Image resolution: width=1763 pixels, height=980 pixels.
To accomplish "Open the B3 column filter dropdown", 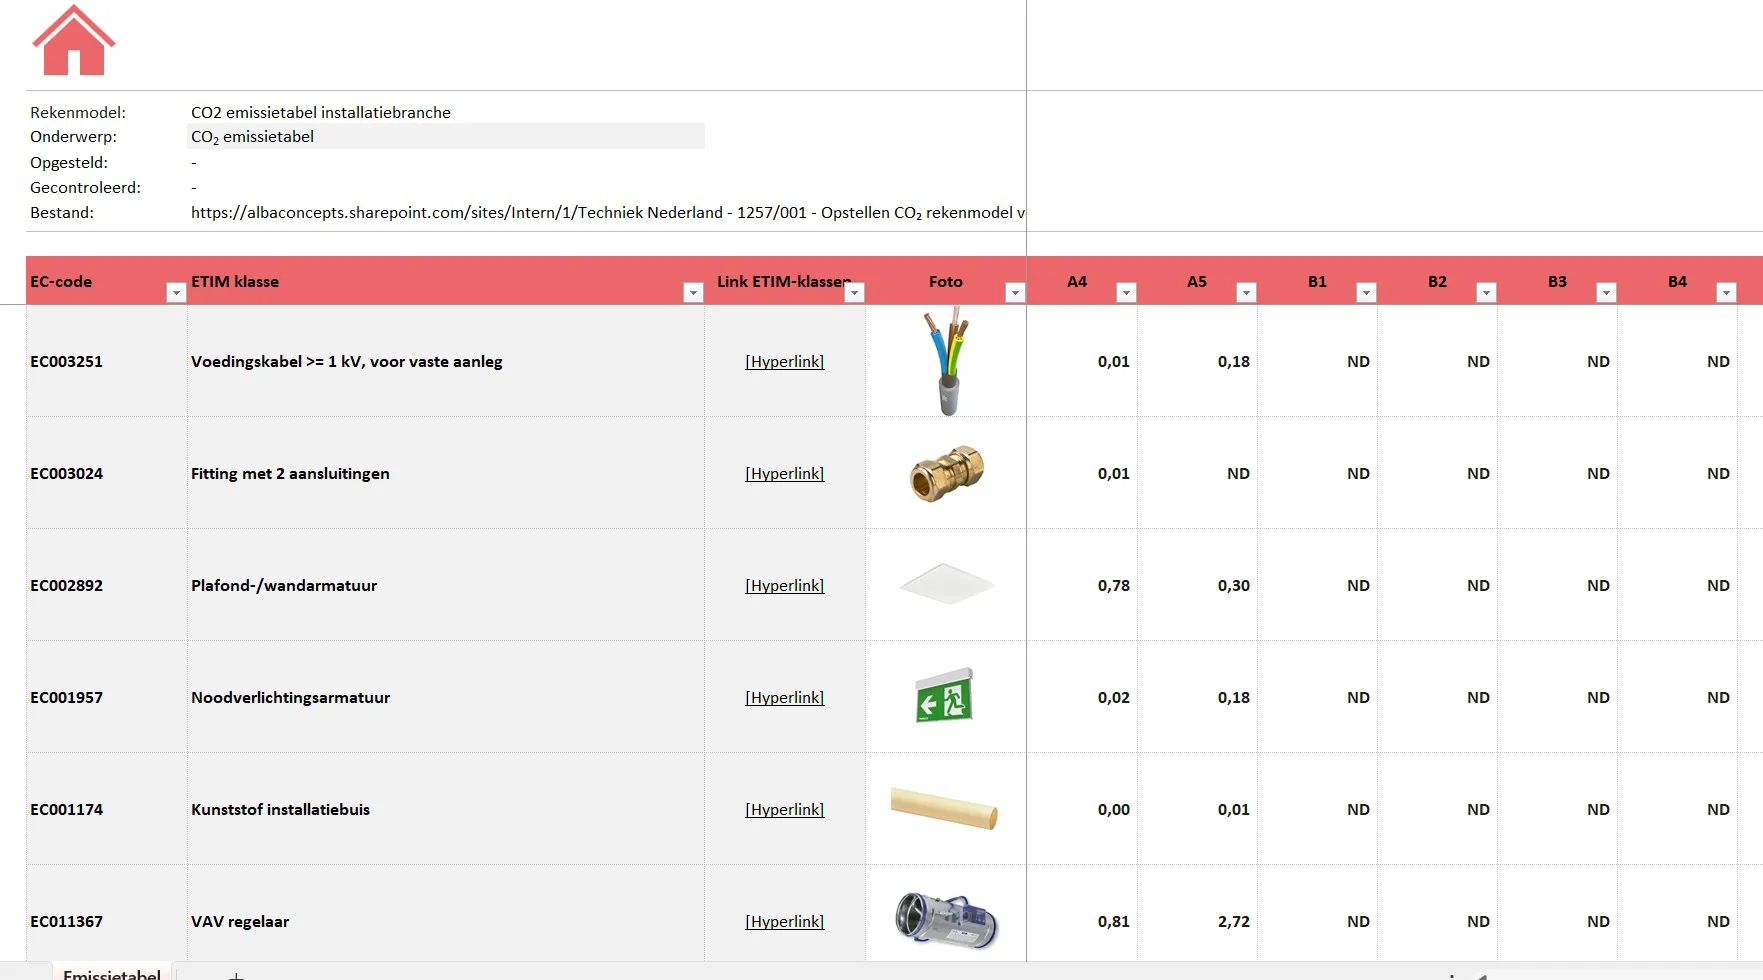I will point(1606,292).
